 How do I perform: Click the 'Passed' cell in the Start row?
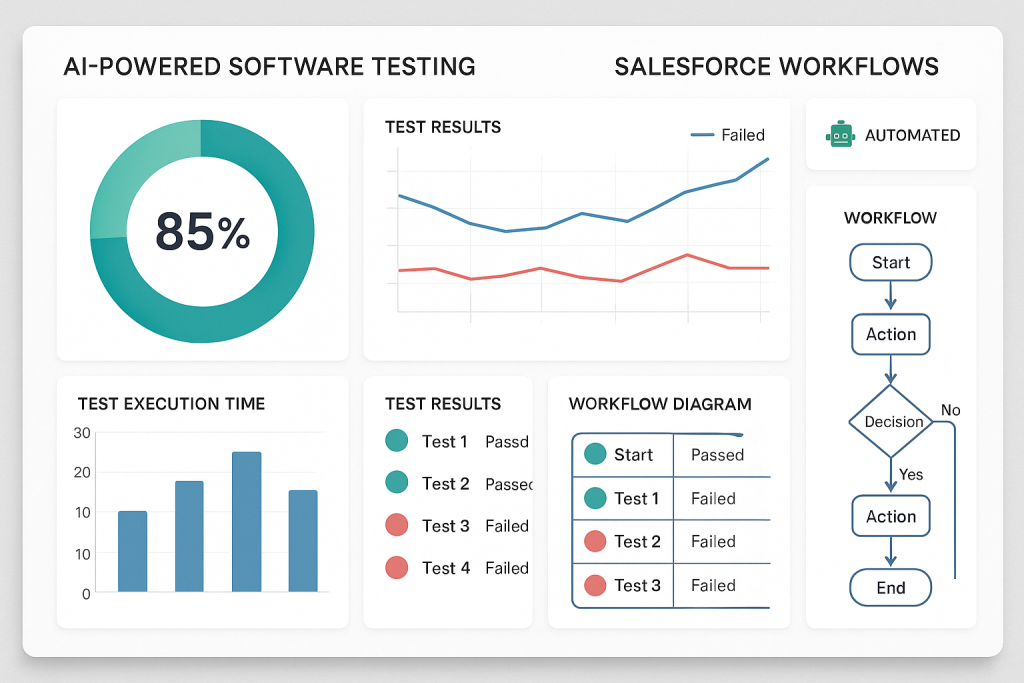pyautogui.click(x=717, y=454)
